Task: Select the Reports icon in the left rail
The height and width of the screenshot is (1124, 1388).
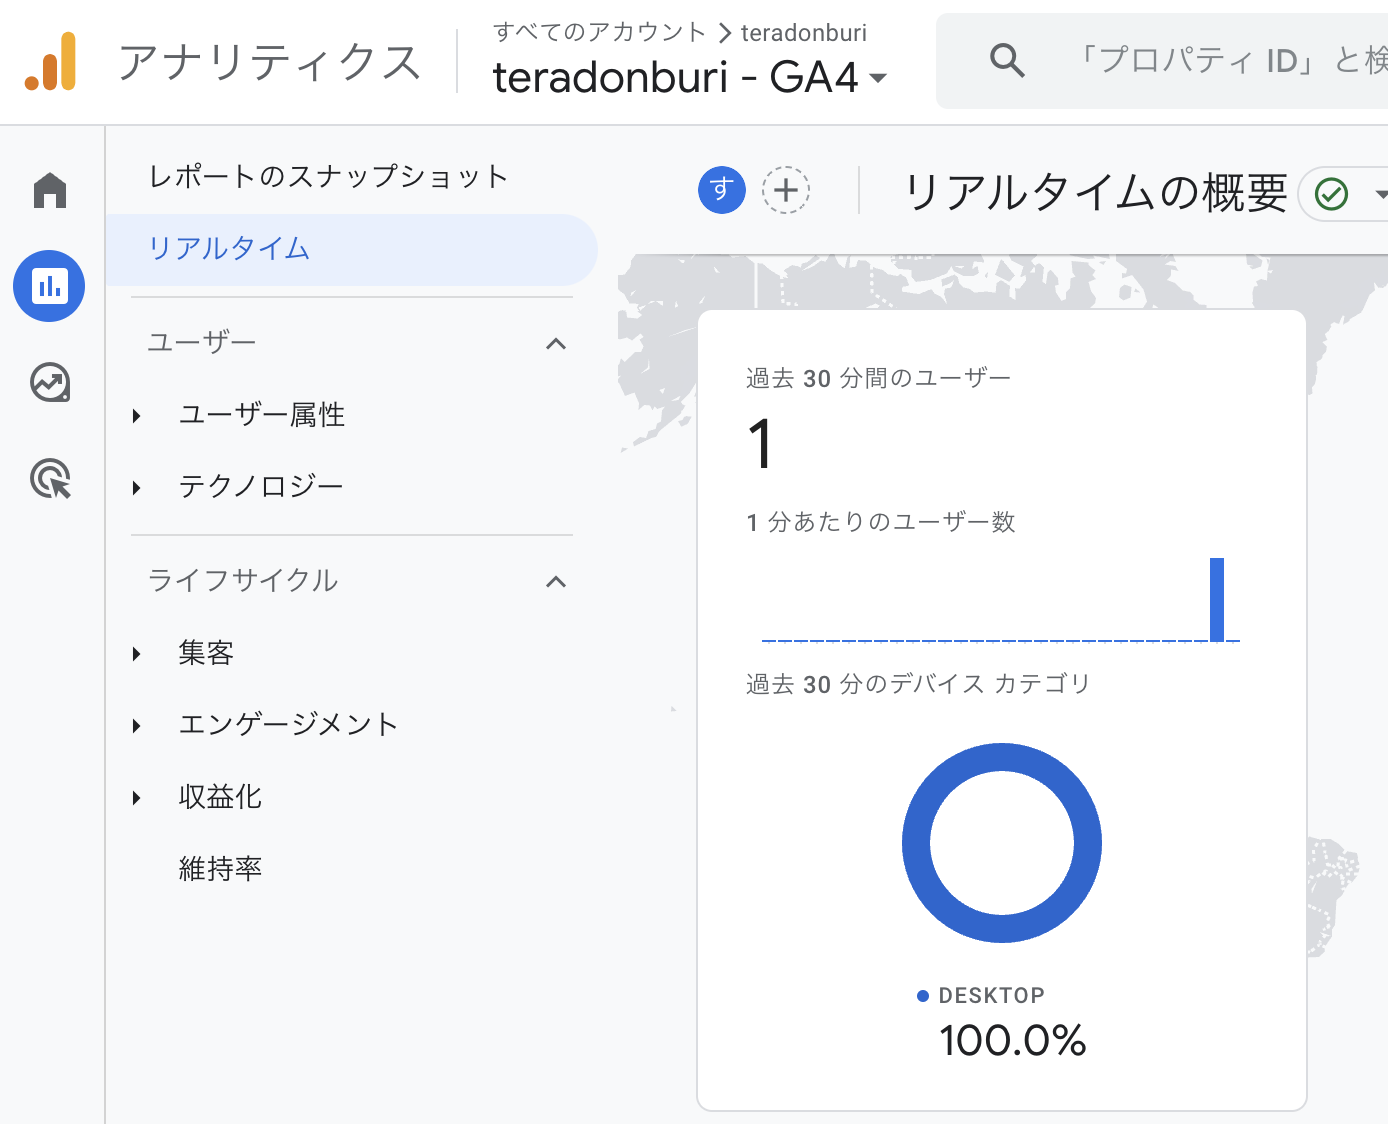Action: (x=49, y=286)
